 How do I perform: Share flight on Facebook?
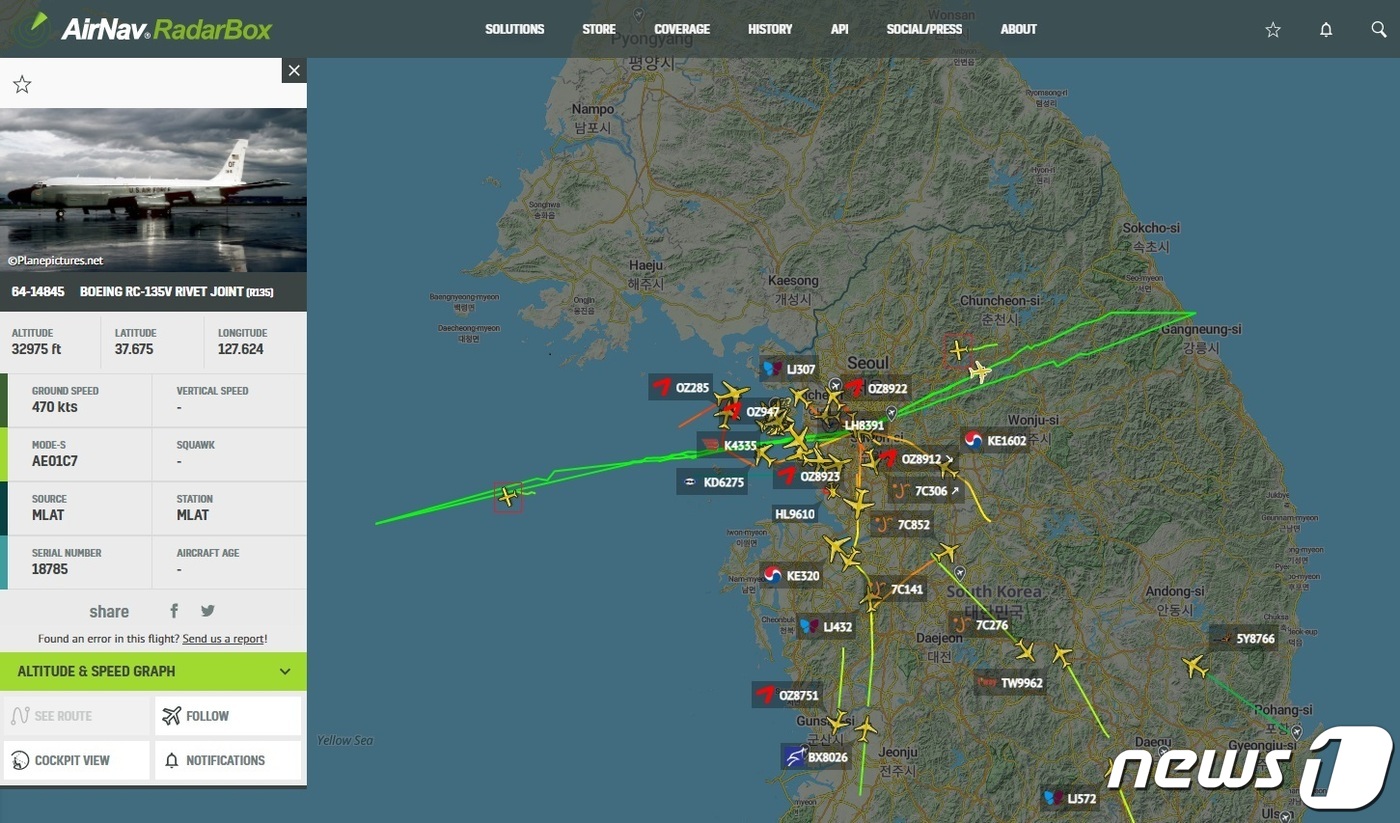tap(174, 611)
